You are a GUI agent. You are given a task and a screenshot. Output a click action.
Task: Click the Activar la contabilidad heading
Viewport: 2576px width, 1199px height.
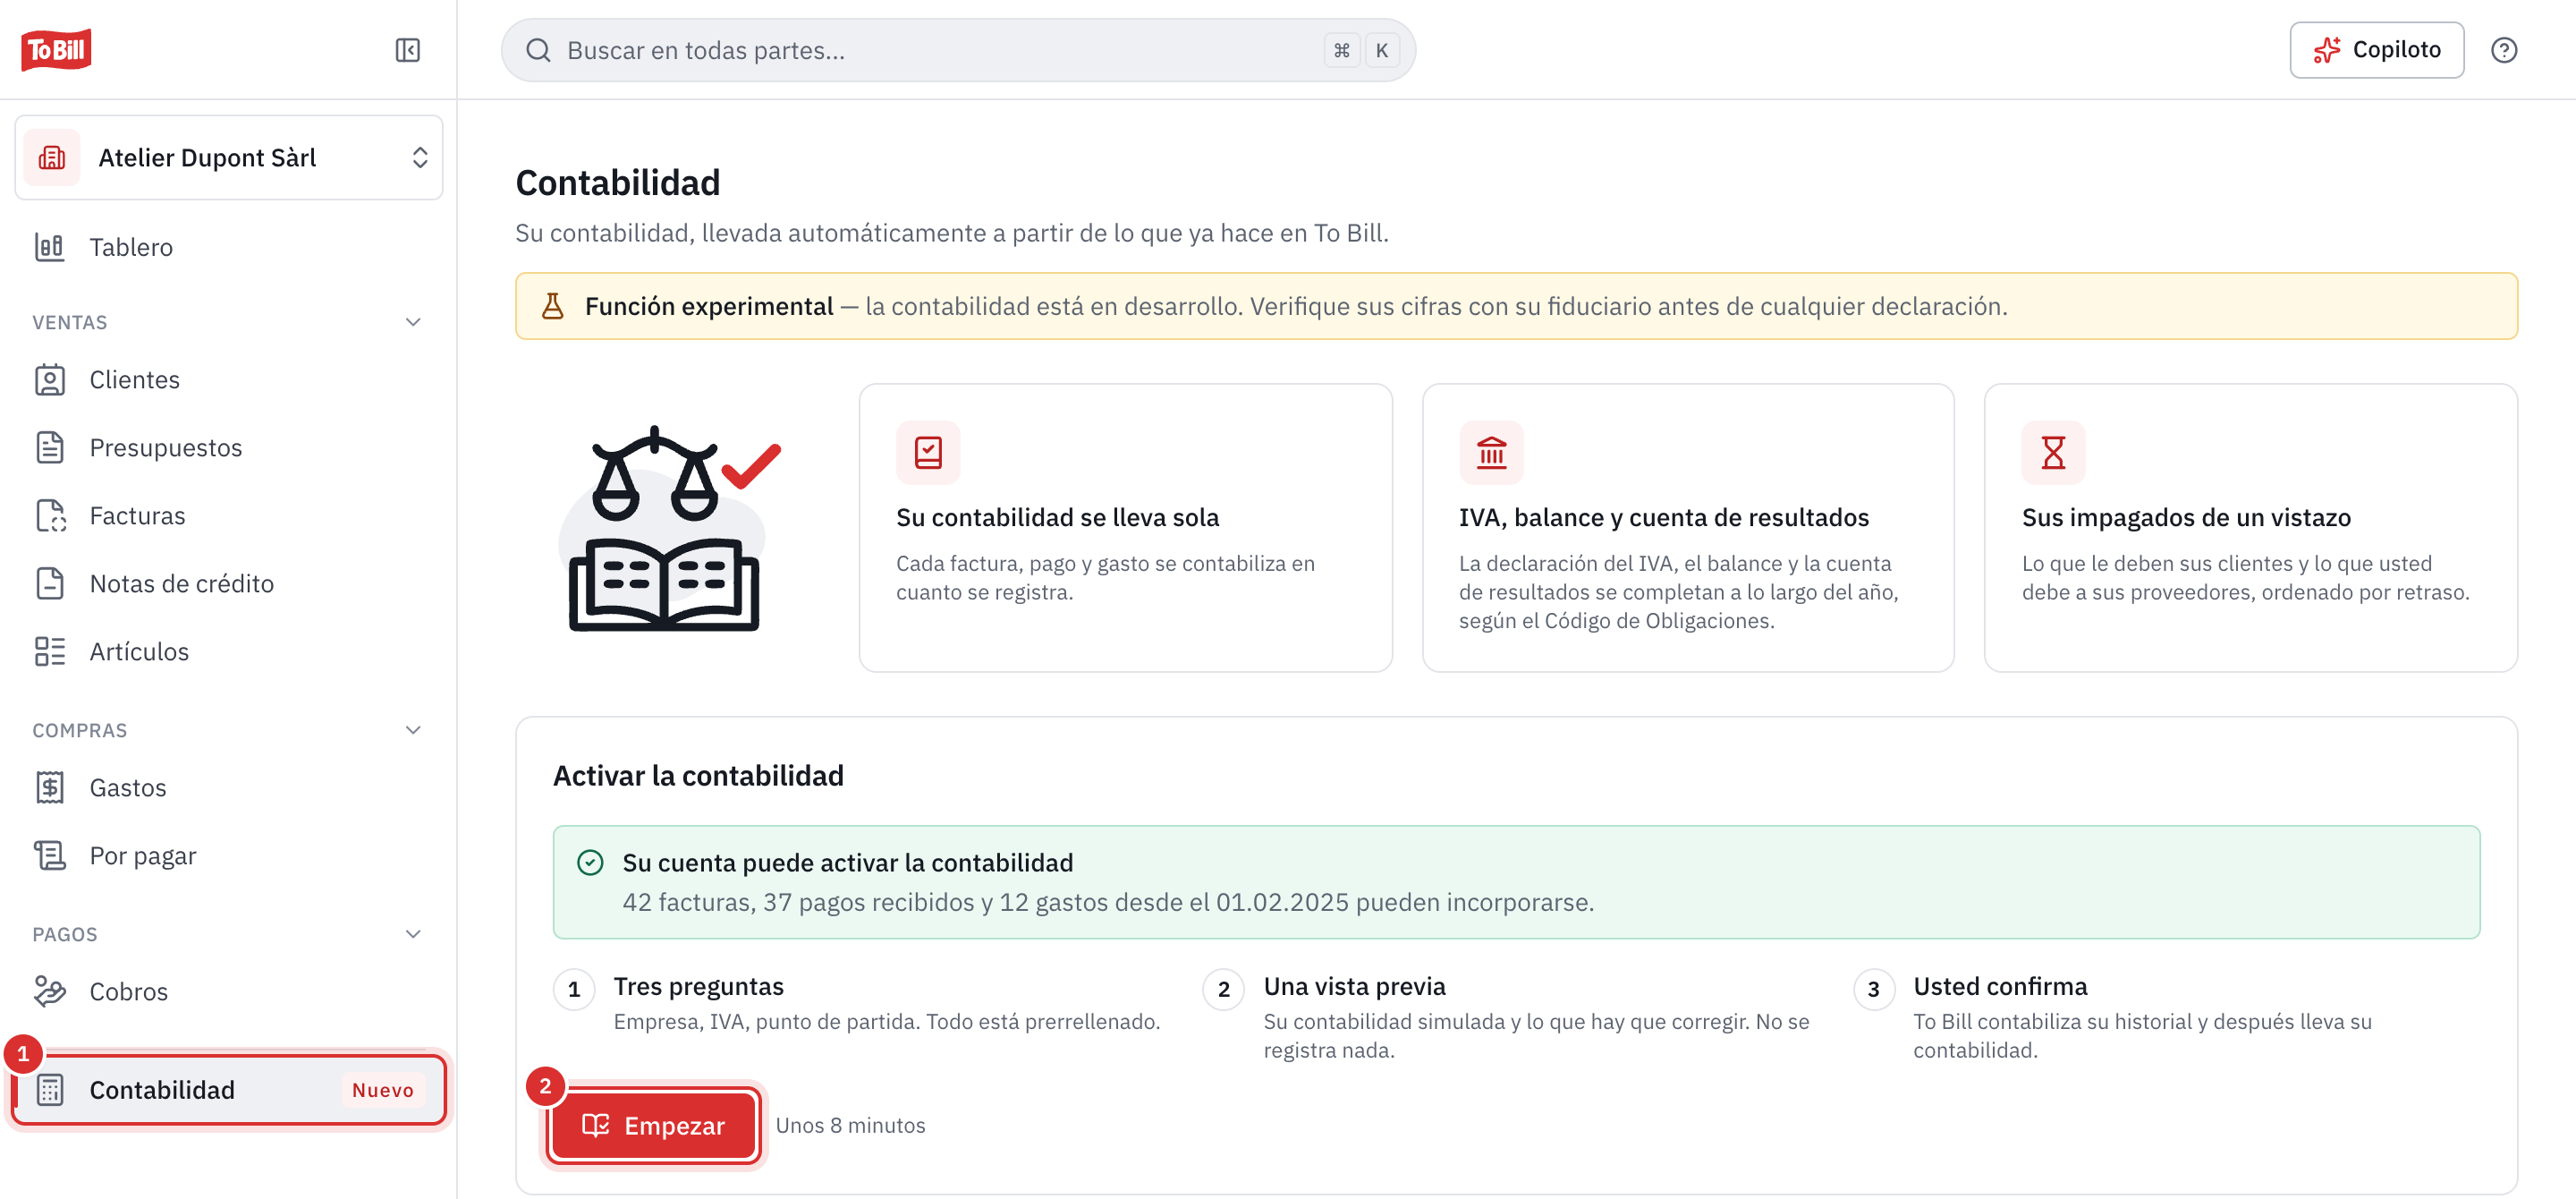pos(698,776)
